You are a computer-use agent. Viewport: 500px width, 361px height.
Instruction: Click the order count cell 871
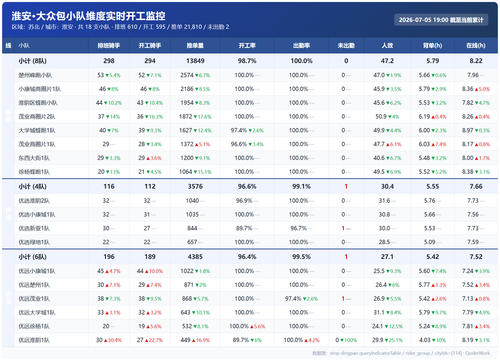(188, 285)
